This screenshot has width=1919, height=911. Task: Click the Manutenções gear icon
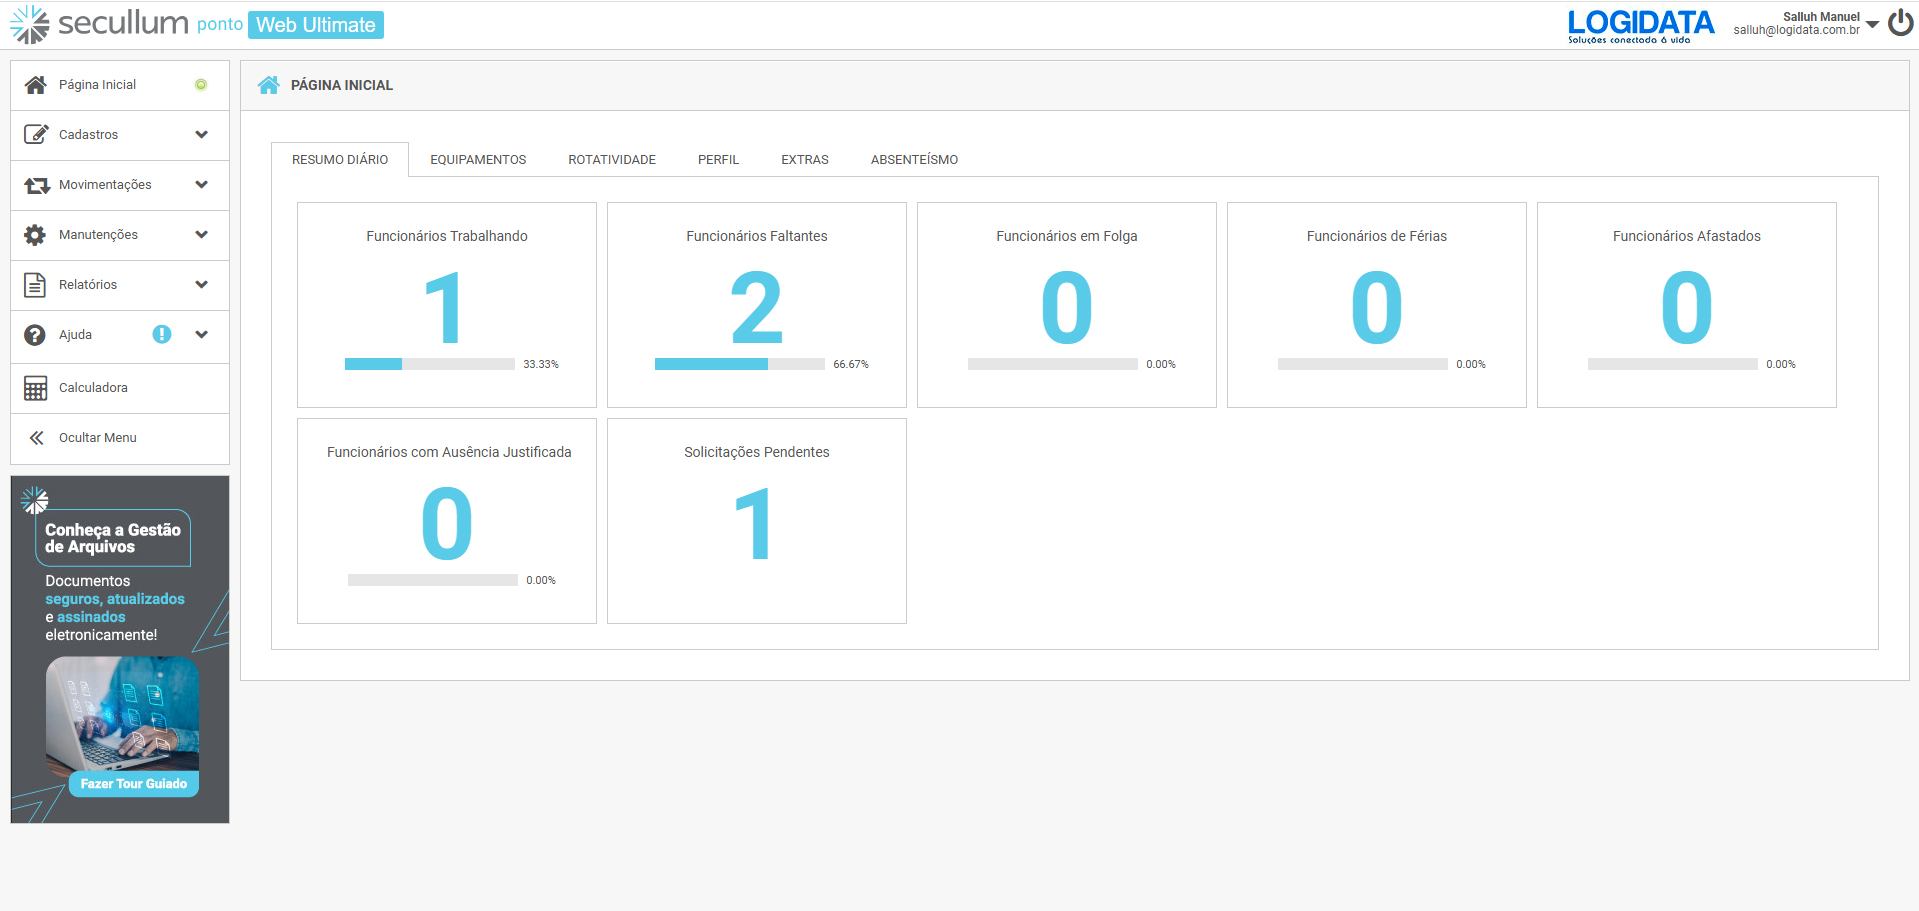pos(35,235)
